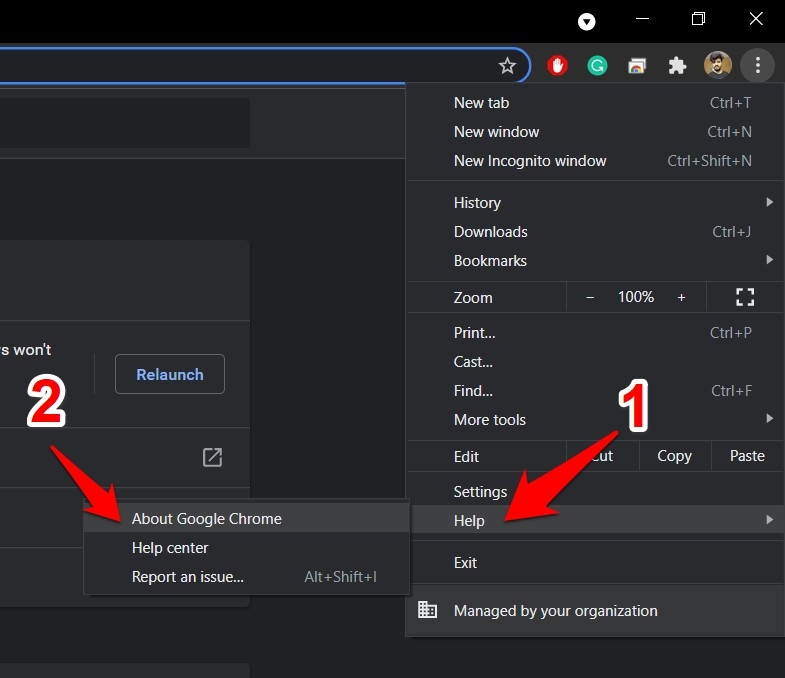Image resolution: width=785 pixels, height=678 pixels.
Task: Open the multicolor window extension icon
Action: coord(637,66)
